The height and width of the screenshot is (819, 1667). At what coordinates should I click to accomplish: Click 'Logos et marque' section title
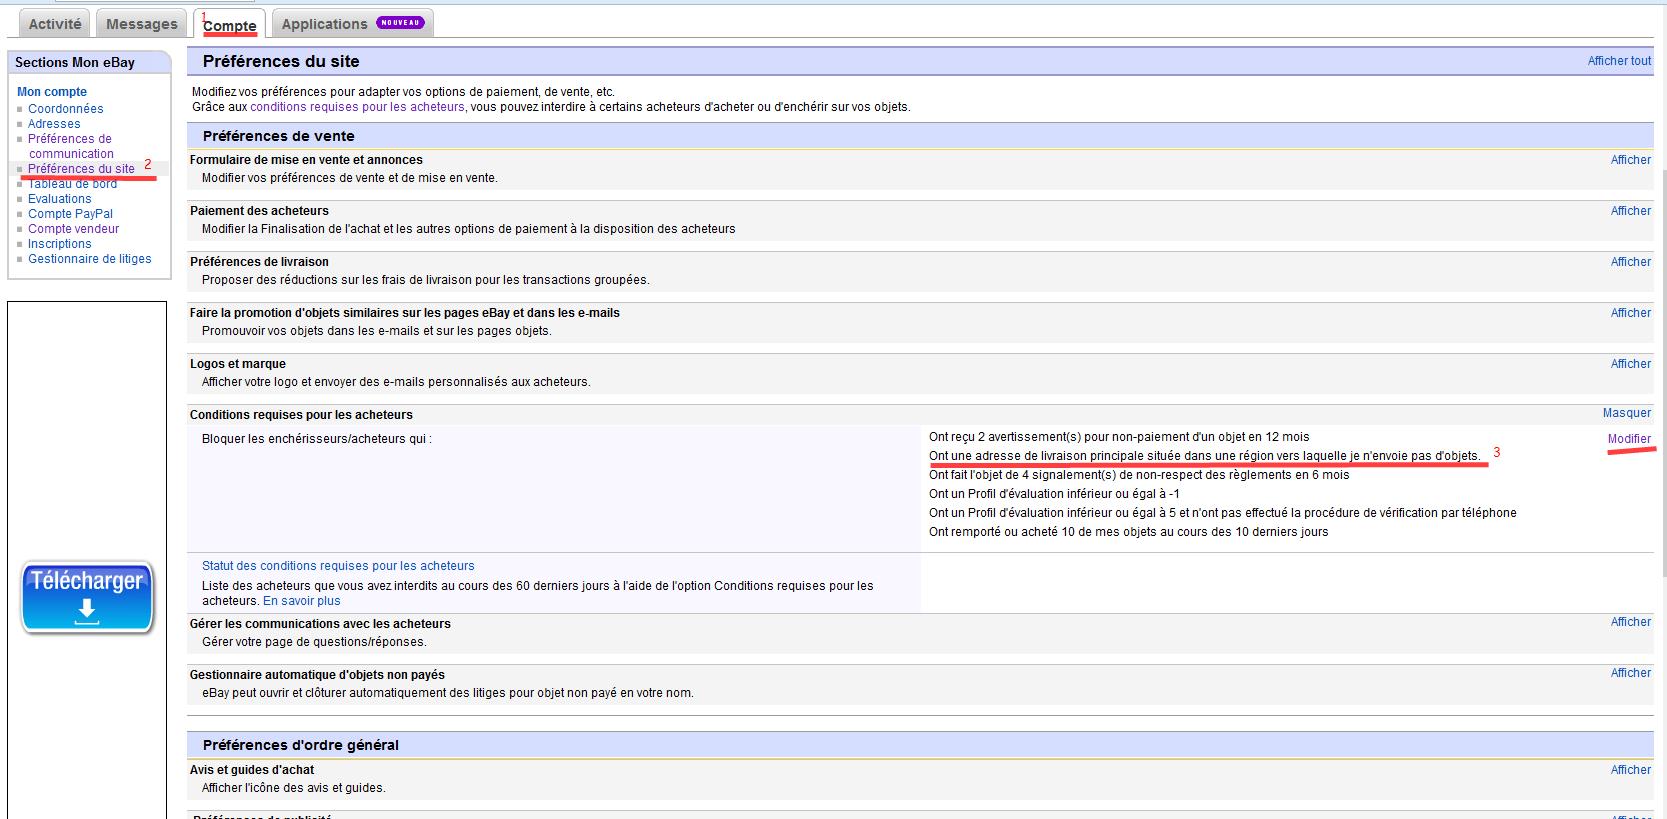coord(238,364)
